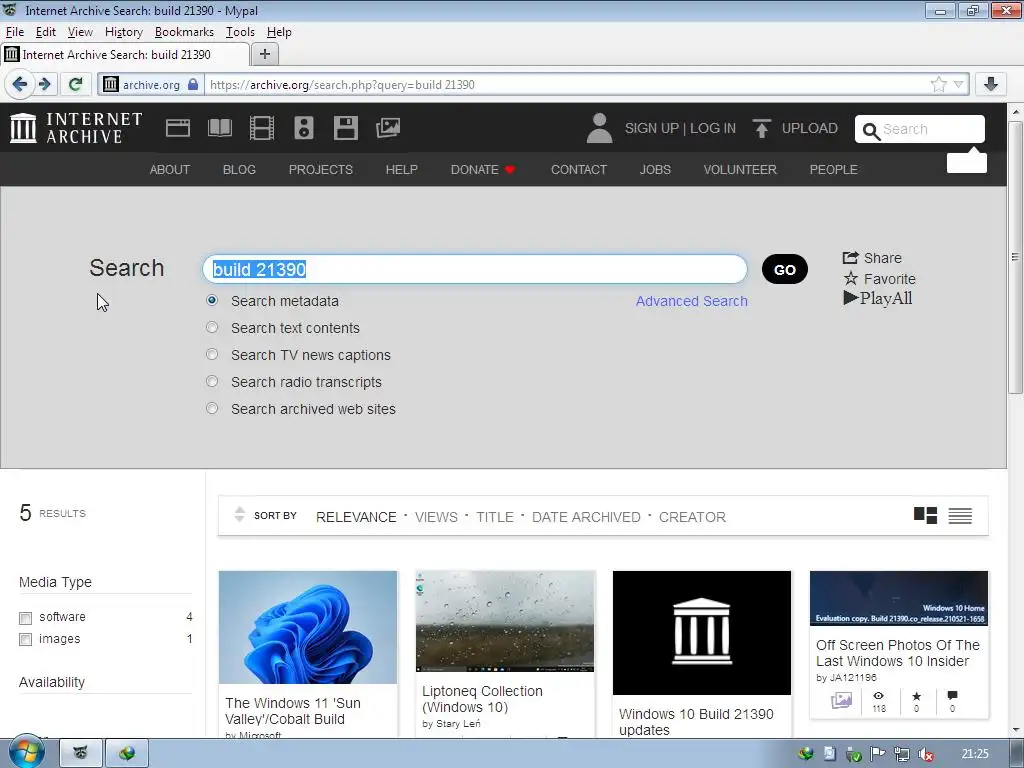Screen dimensions: 1024x768
Task: Open the DONATE link
Action: tap(483, 169)
